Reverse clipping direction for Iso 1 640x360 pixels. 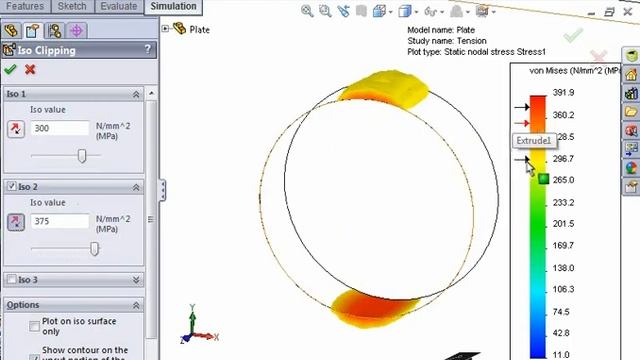tap(16, 129)
